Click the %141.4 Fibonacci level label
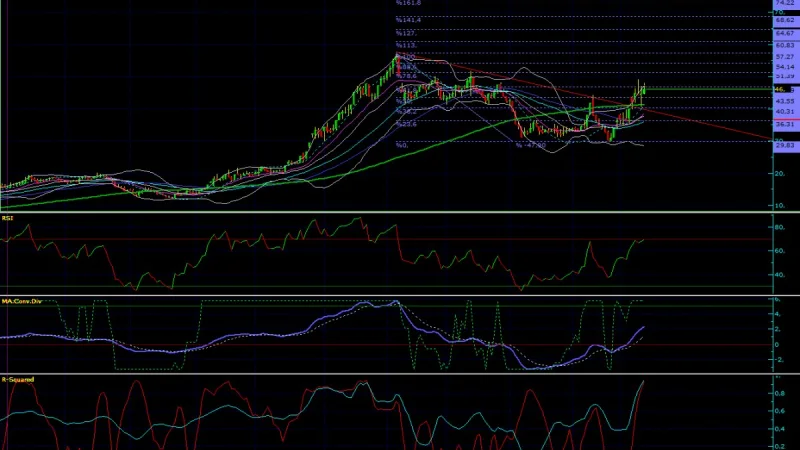Screen dimensions: 800x450 coord(408,20)
